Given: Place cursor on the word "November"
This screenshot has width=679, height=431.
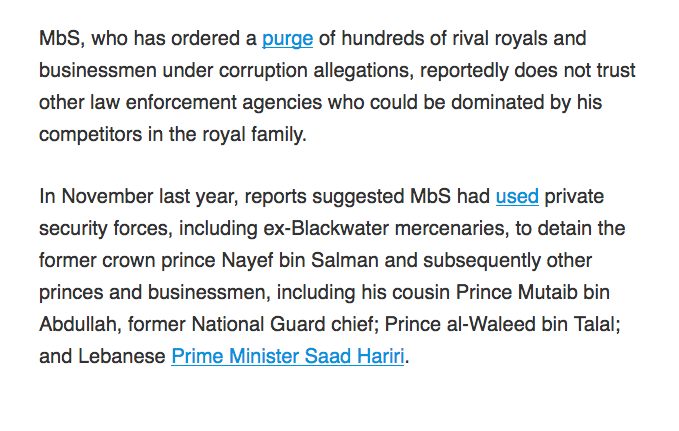Looking at the screenshot, I should coord(107,197).
